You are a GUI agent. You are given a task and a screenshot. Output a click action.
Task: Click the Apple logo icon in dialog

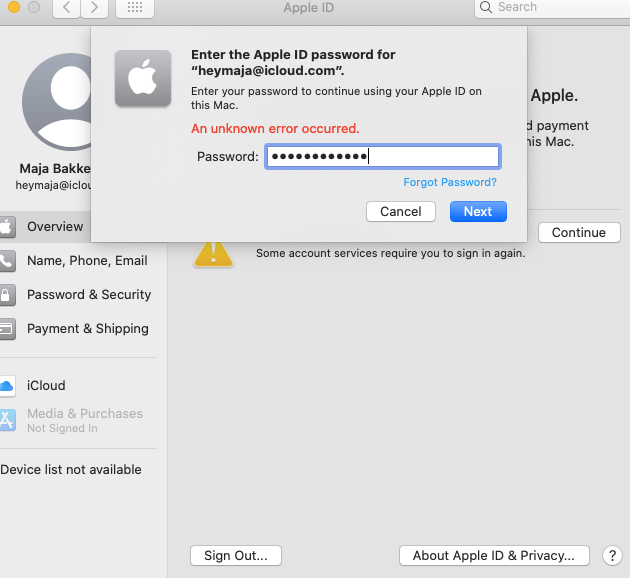pyautogui.click(x=143, y=77)
